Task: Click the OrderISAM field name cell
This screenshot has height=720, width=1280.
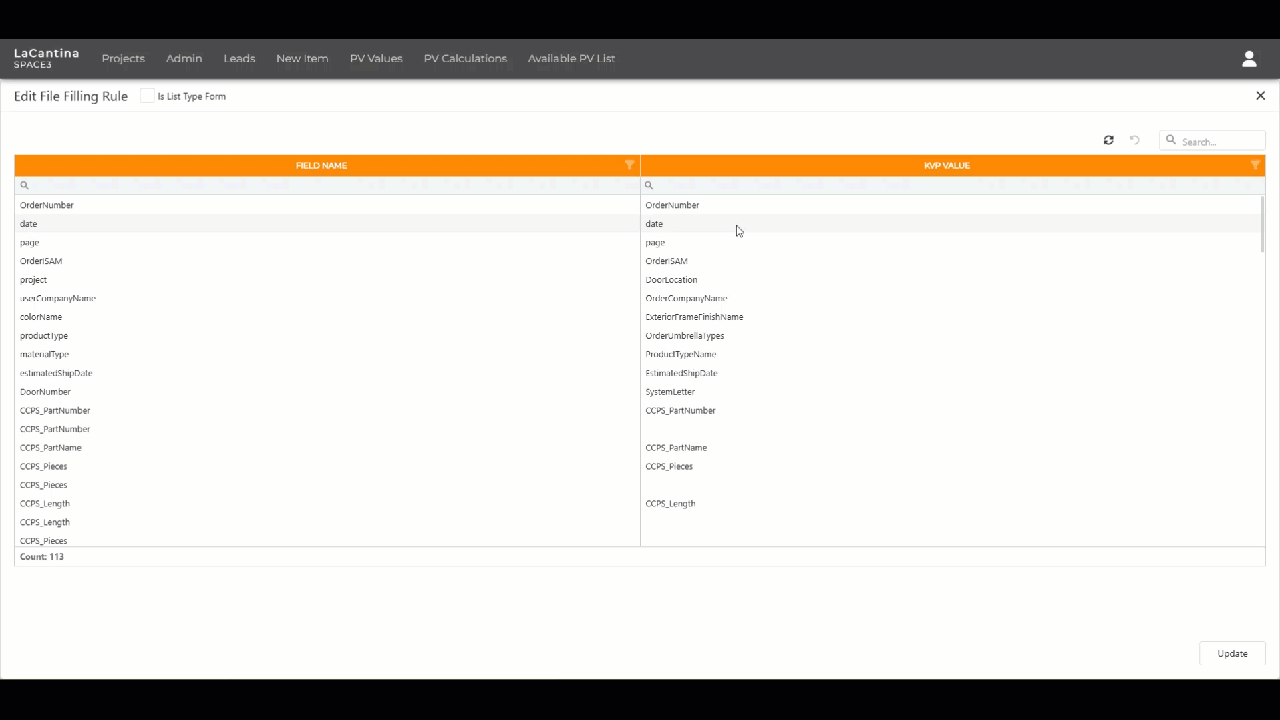Action: point(327,261)
